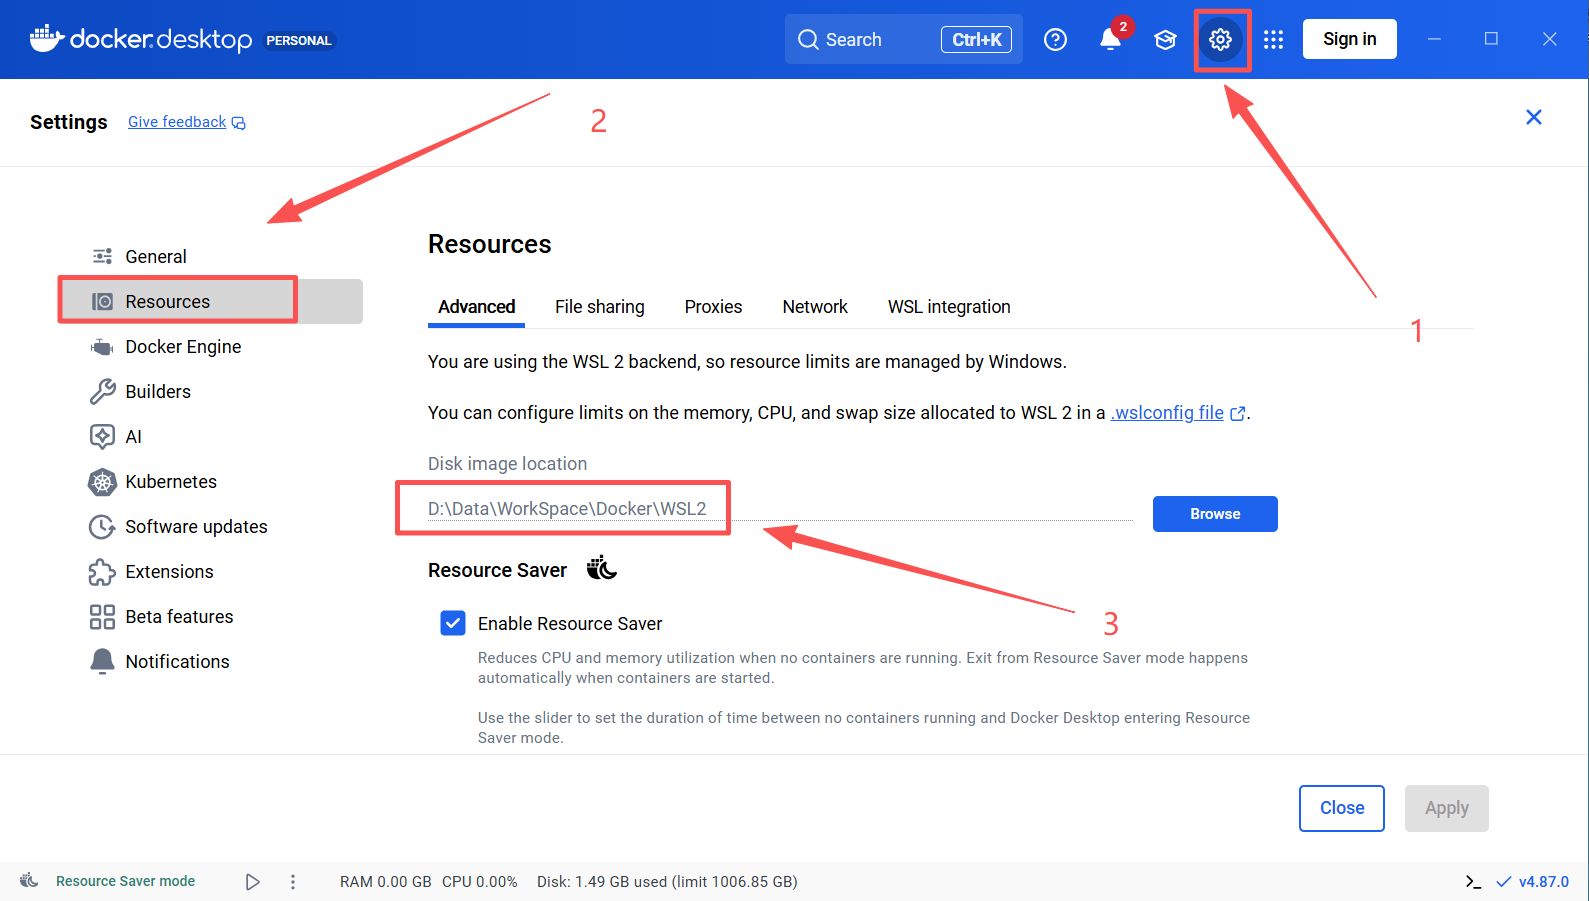Click the Disk usage status text
The height and width of the screenshot is (901, 1589).
coord(667,881)
